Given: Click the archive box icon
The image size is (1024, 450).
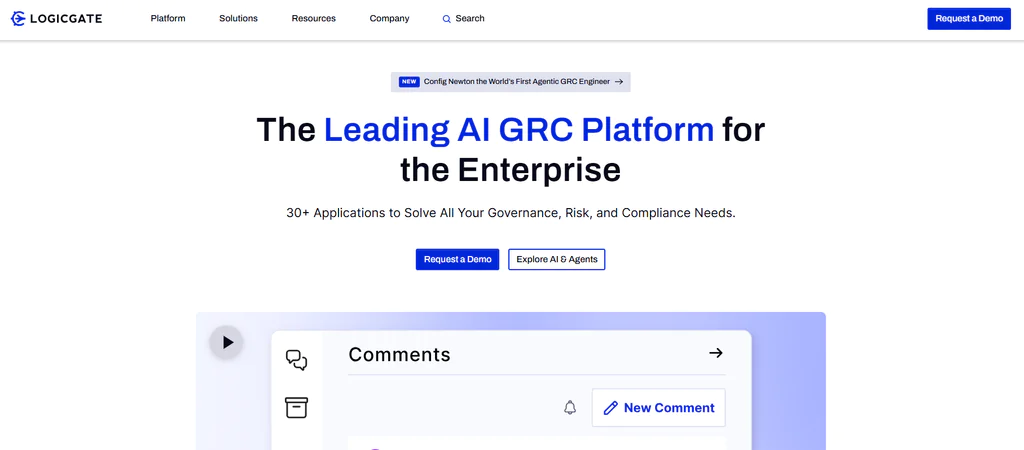Looking at the screenshot, I should 296,408.
